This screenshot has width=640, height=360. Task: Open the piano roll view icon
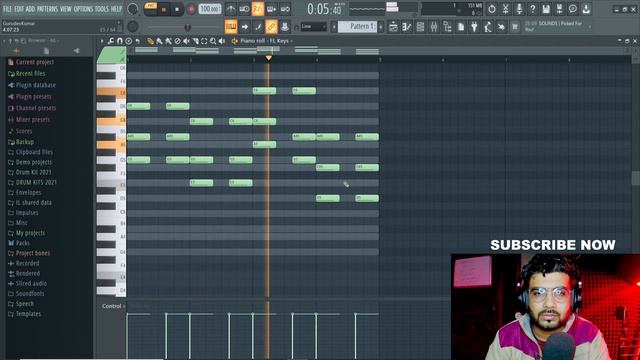point(407,27)
